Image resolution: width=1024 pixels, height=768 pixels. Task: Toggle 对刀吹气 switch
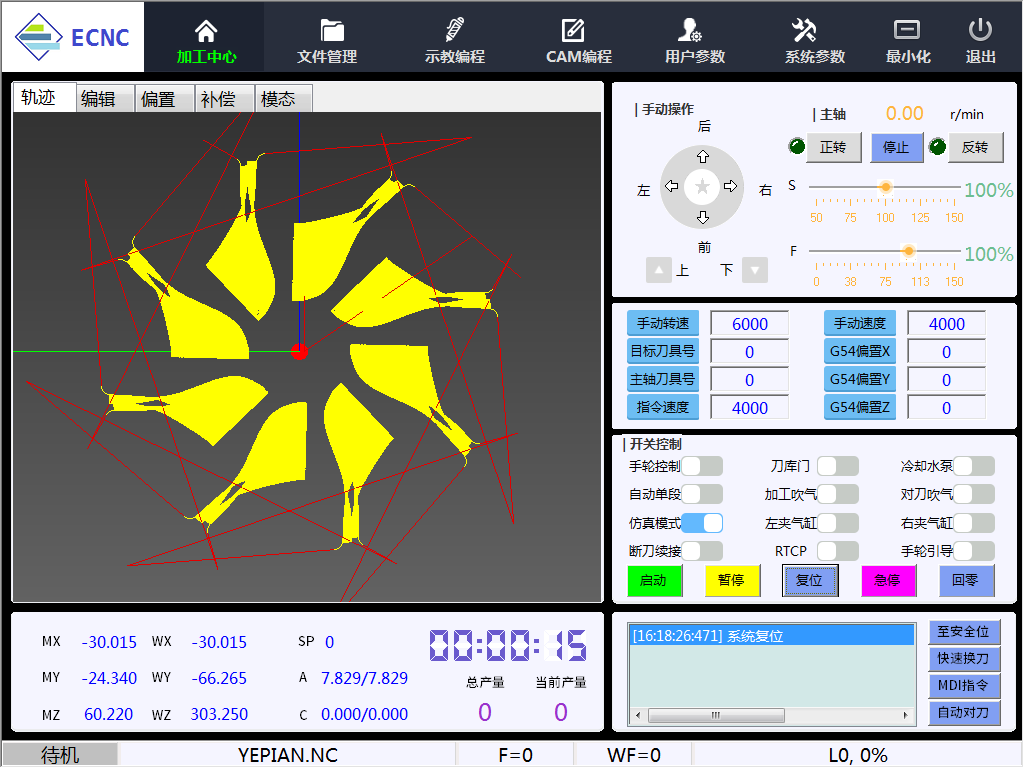[x=974, y=494]
